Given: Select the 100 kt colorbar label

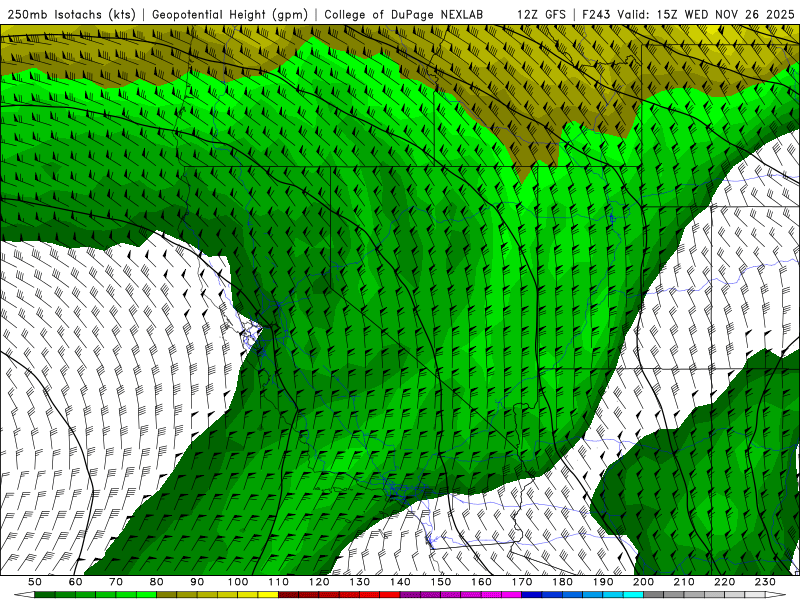Looking at the screenshot, I should coord(238,582).
